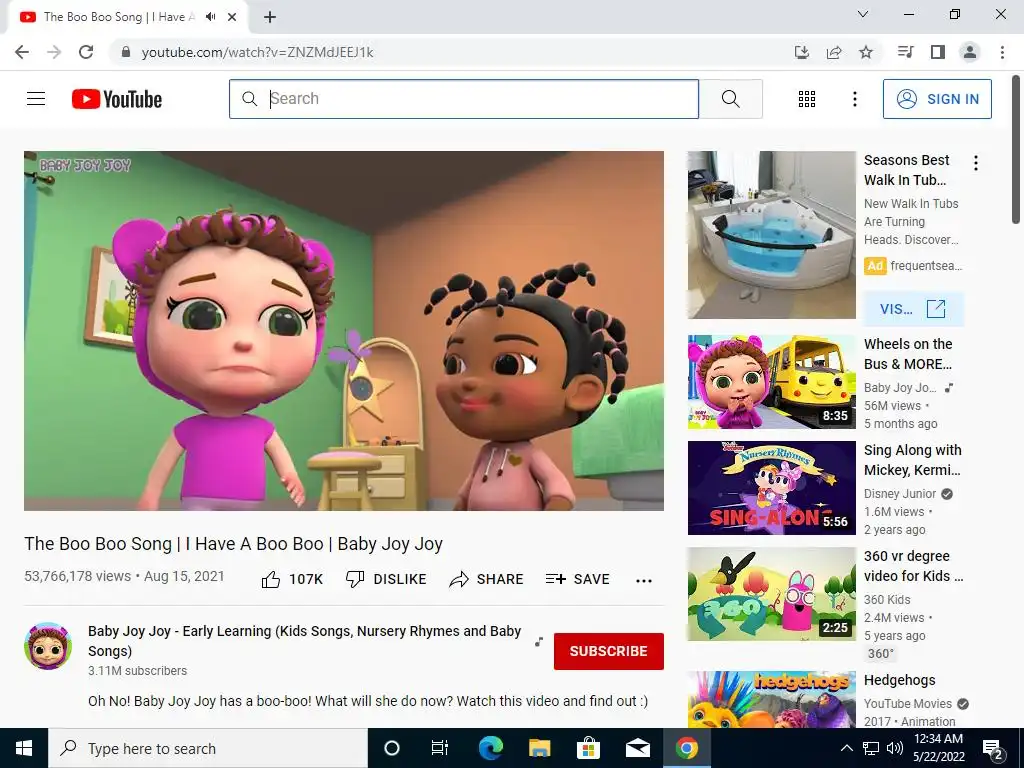Click the page vertical scrollbar
The image size is (1024, 768).
[x=1017, y=150]
